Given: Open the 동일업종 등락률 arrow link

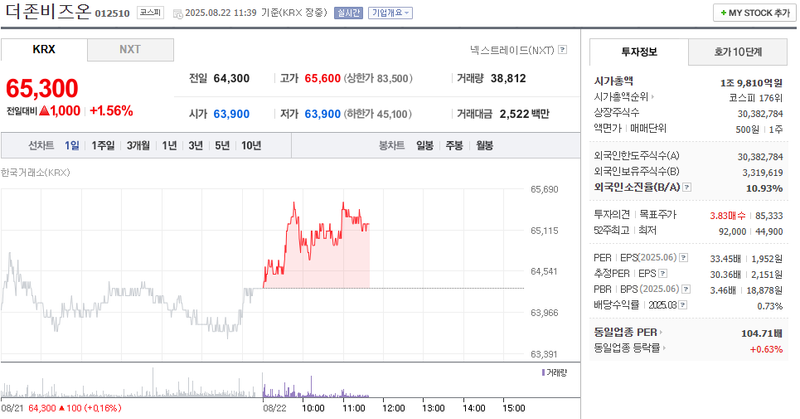Looking at the screenshot, I should pos(664,348).
